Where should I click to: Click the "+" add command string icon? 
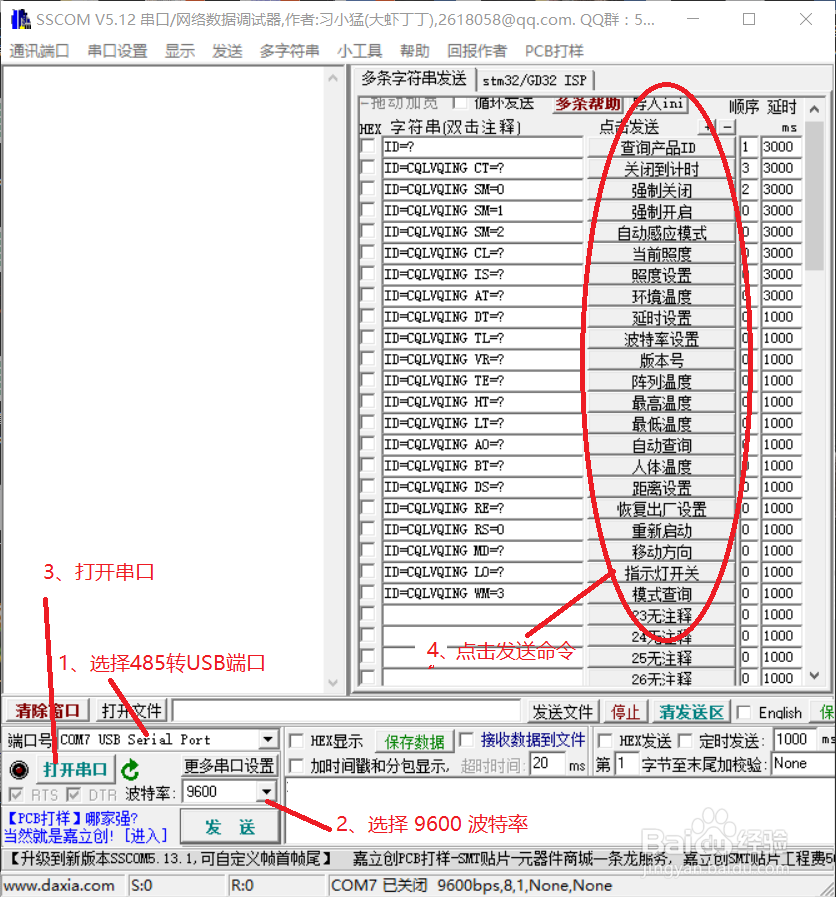click(x=707, y=127)
